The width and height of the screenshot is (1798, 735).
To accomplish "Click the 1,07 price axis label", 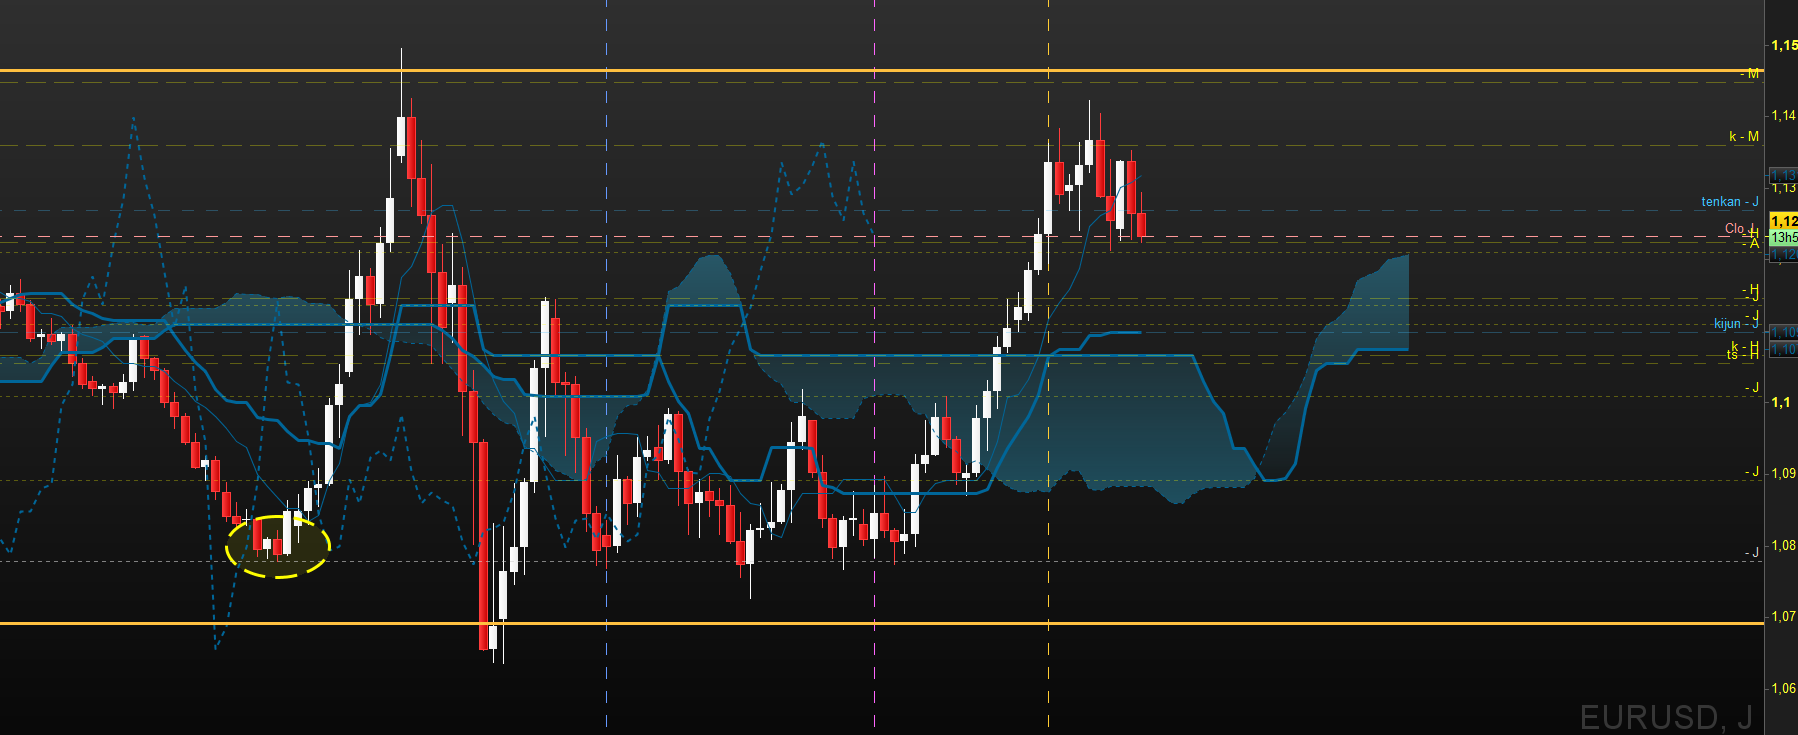I will [1783, 616].
